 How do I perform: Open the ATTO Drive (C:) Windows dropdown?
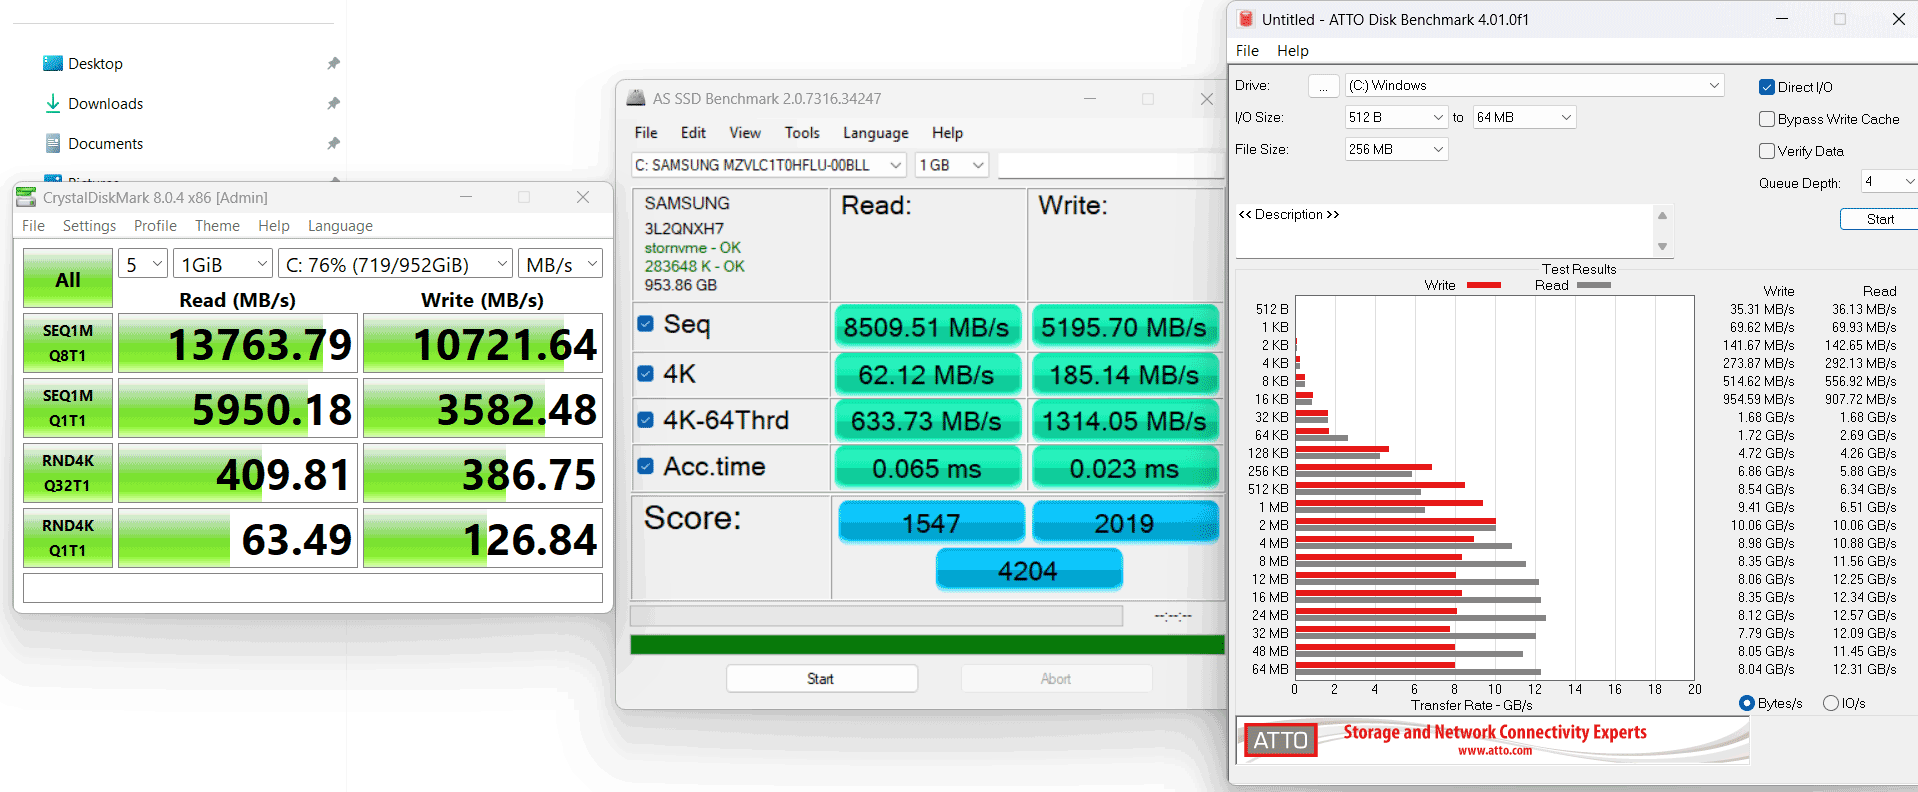[x=1534, y=85]
